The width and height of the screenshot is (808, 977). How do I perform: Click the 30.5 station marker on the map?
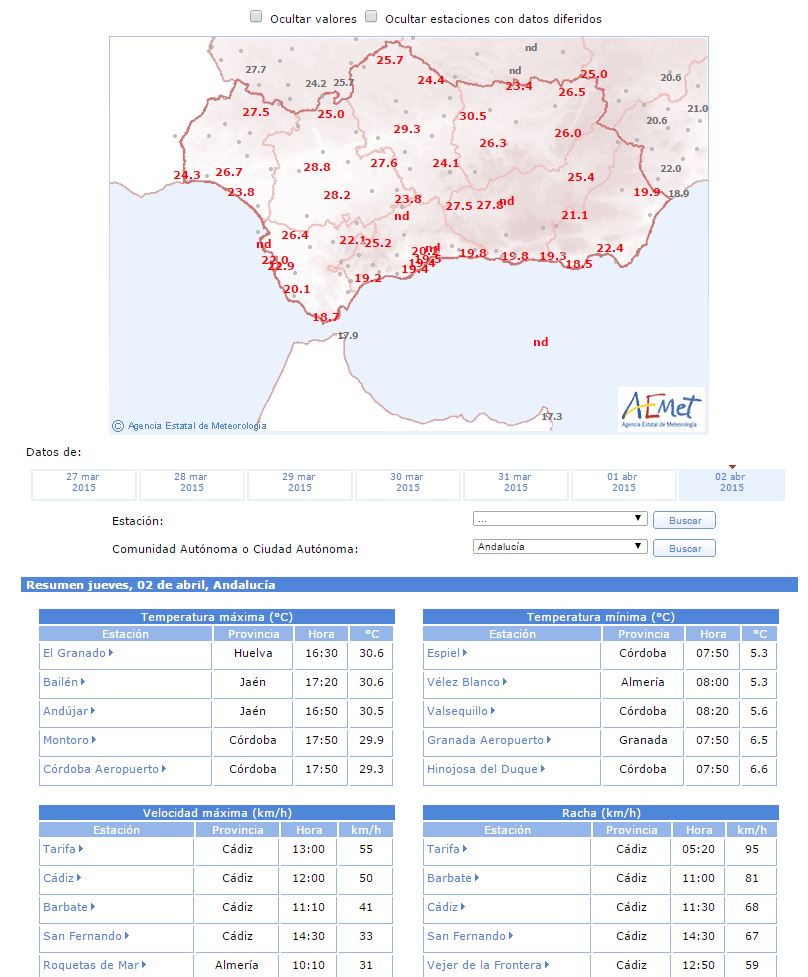(x=473, y=116)
